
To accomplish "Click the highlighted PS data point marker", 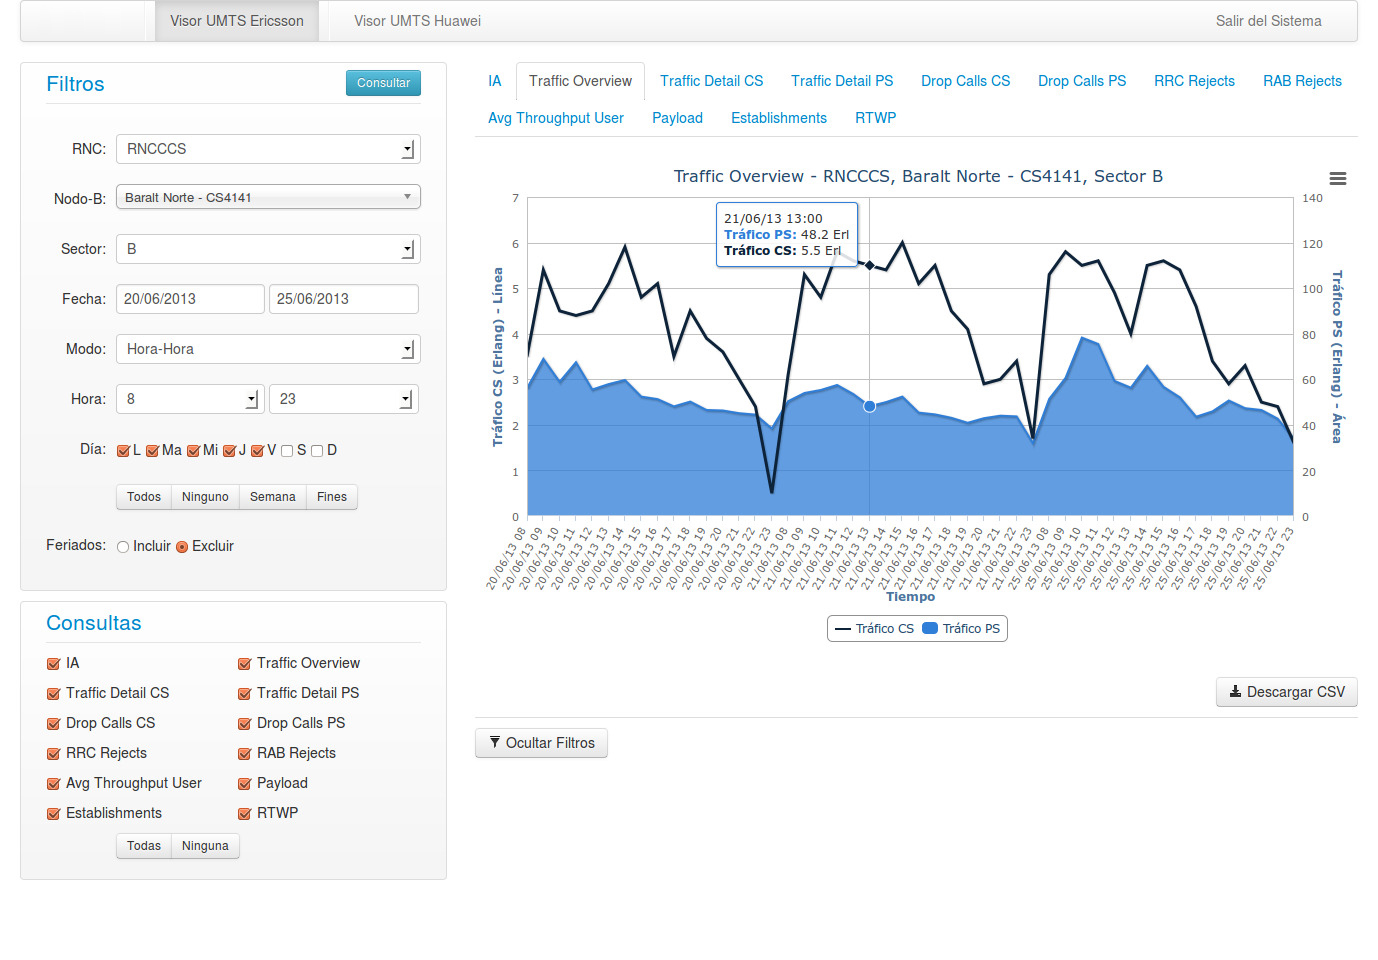I will 869,406.
